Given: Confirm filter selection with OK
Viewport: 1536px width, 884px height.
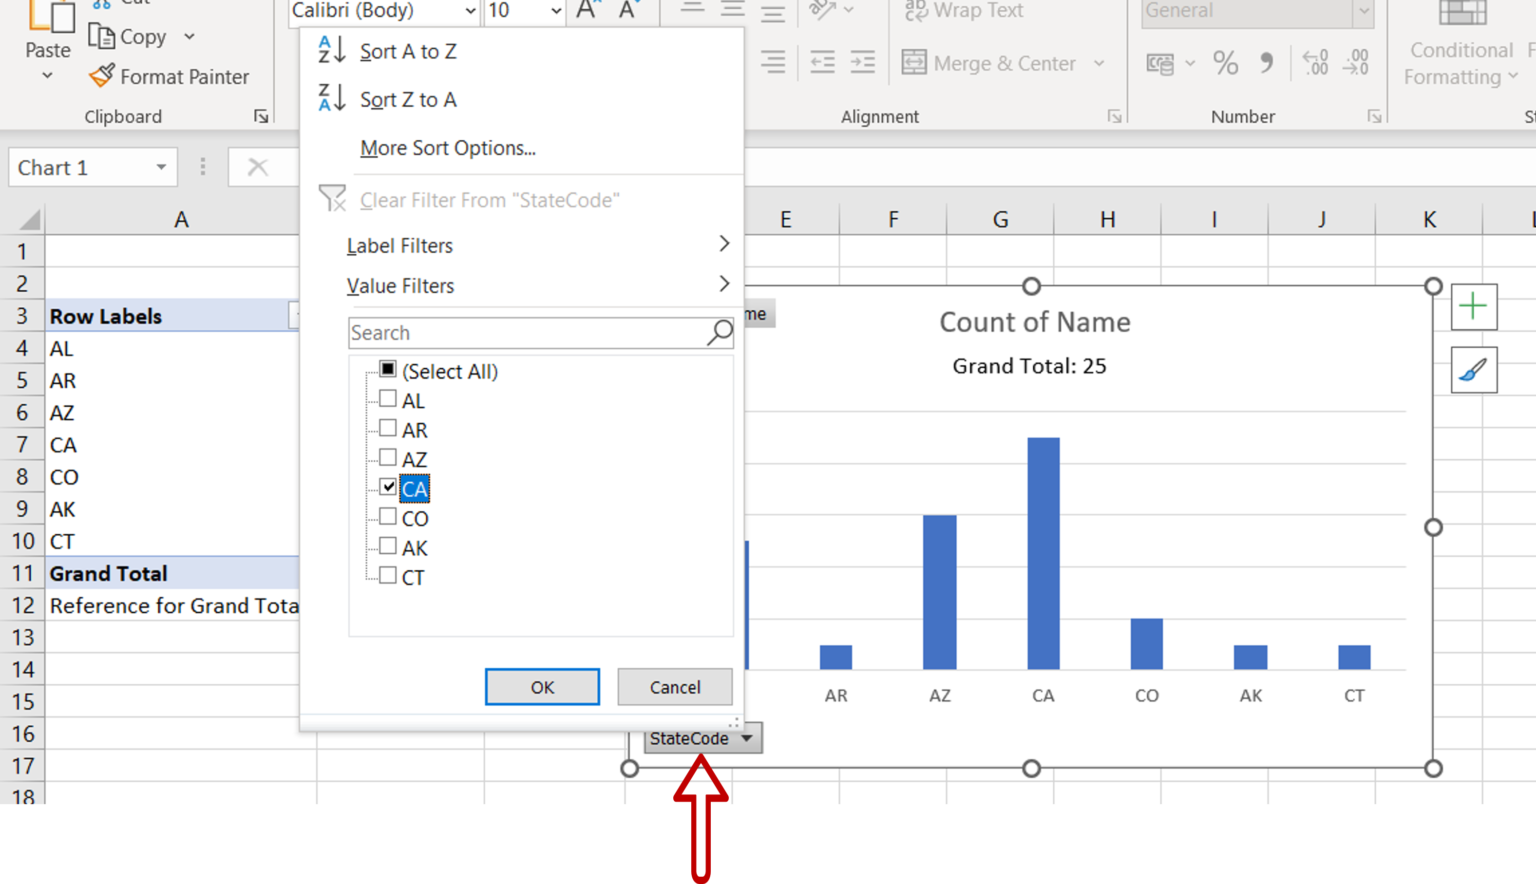Looking at the screenshot, I should coord(542,687).
